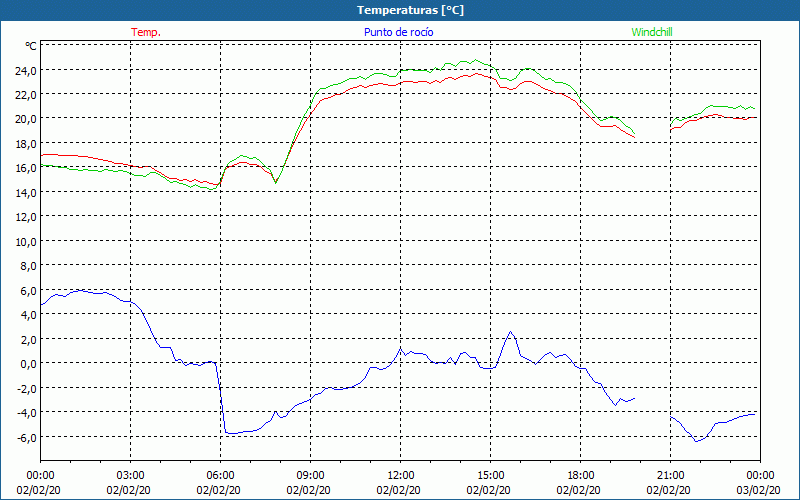Click the '-4,0' y-axis value
Viewport: 800px width, 500px height.
point(26,413)
